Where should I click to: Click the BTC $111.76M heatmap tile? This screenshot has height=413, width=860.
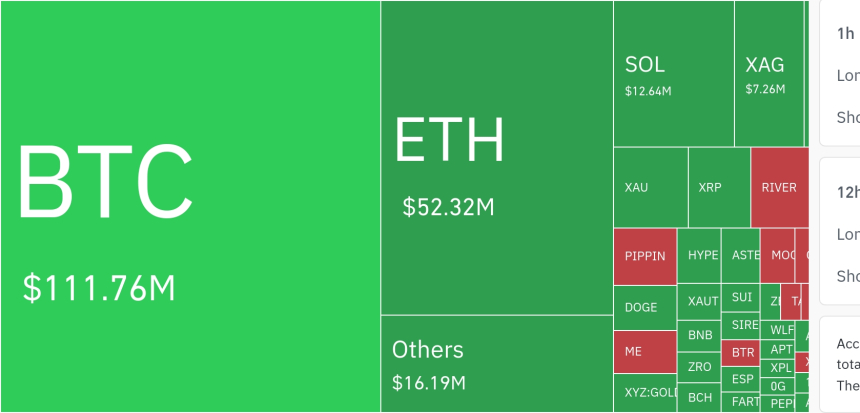(x=190, y=206)
